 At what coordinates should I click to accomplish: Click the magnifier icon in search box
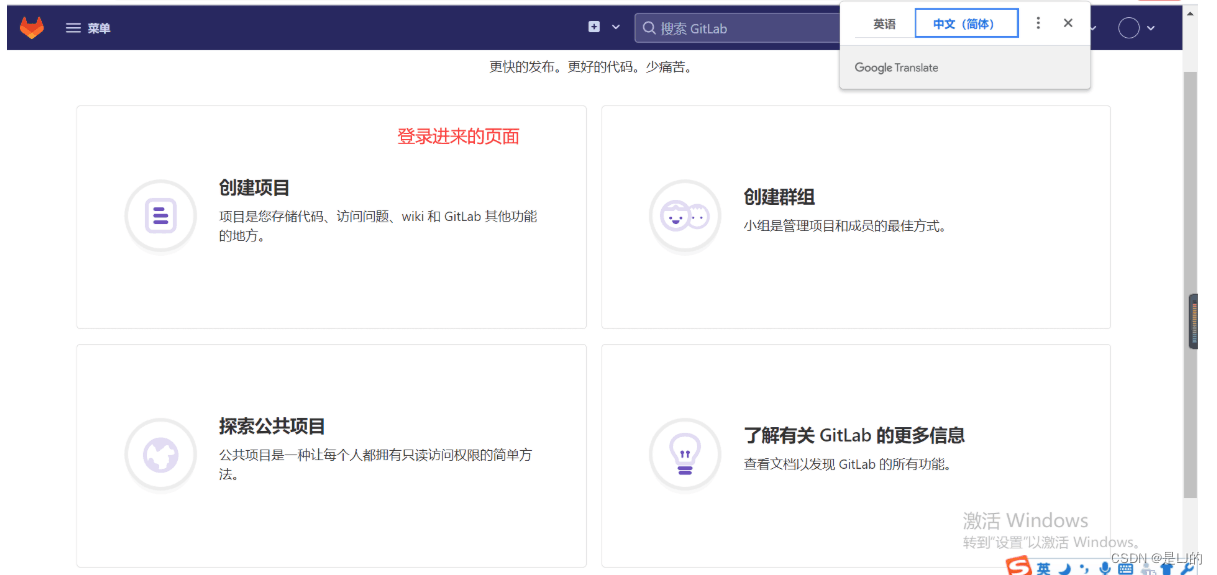coord(649,28)
